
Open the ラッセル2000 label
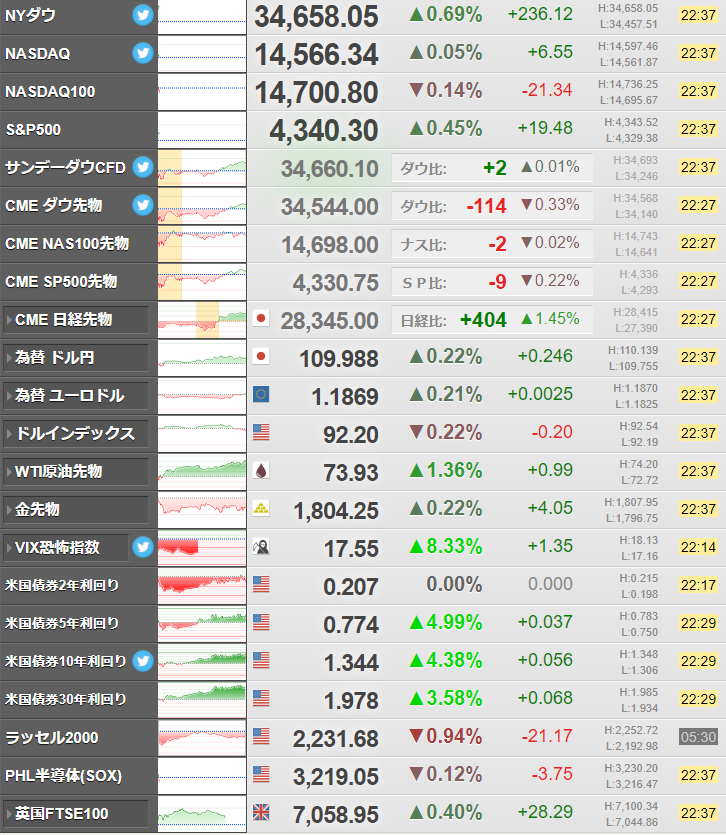coord(52,738)
